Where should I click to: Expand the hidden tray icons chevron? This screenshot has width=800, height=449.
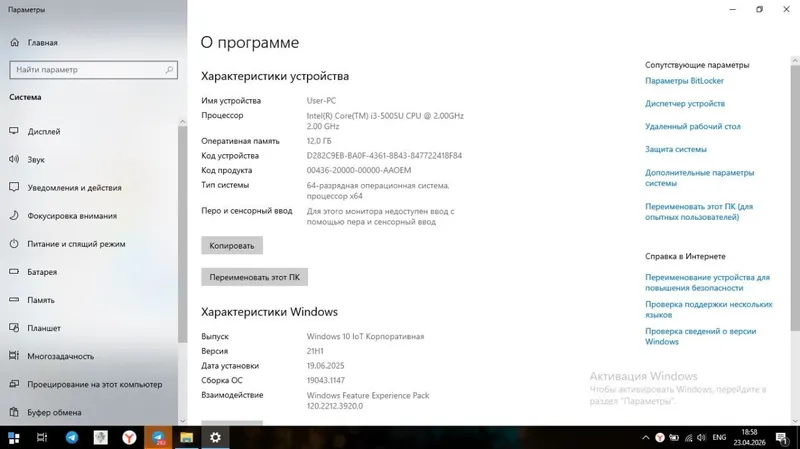tap(645, 438)
